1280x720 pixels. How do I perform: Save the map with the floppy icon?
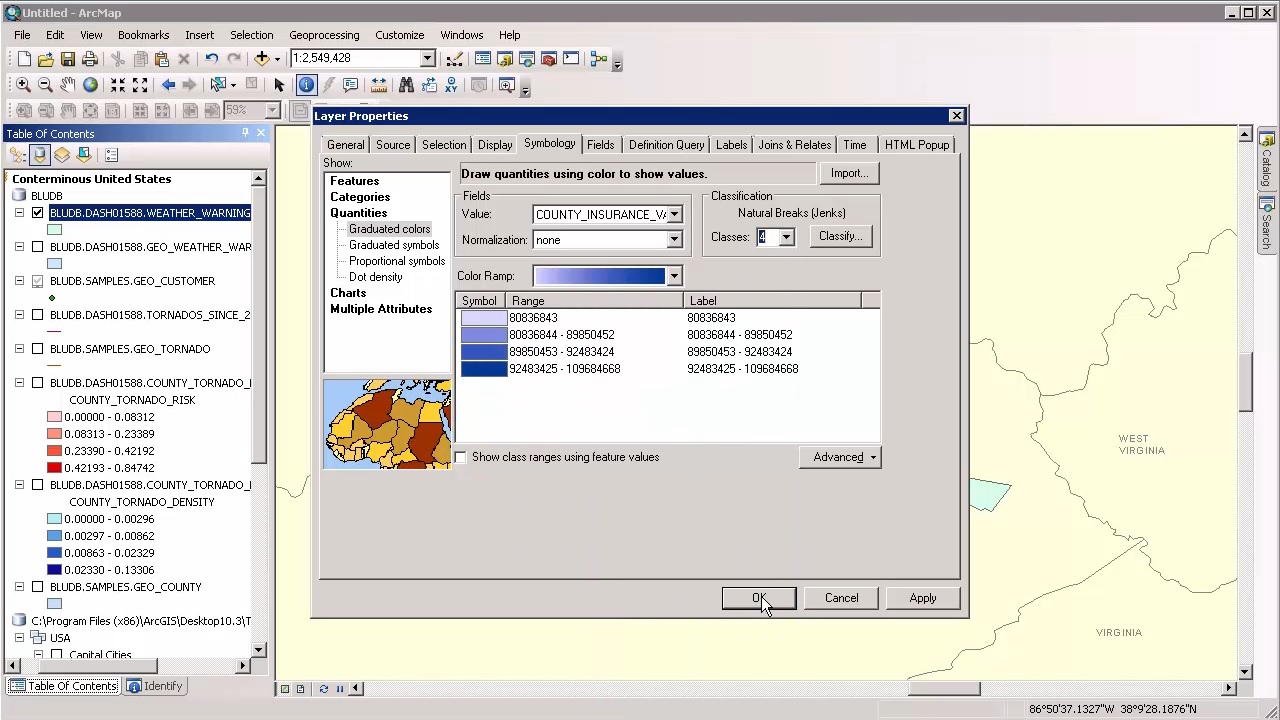pyautogui.click(x=68, y=59)
